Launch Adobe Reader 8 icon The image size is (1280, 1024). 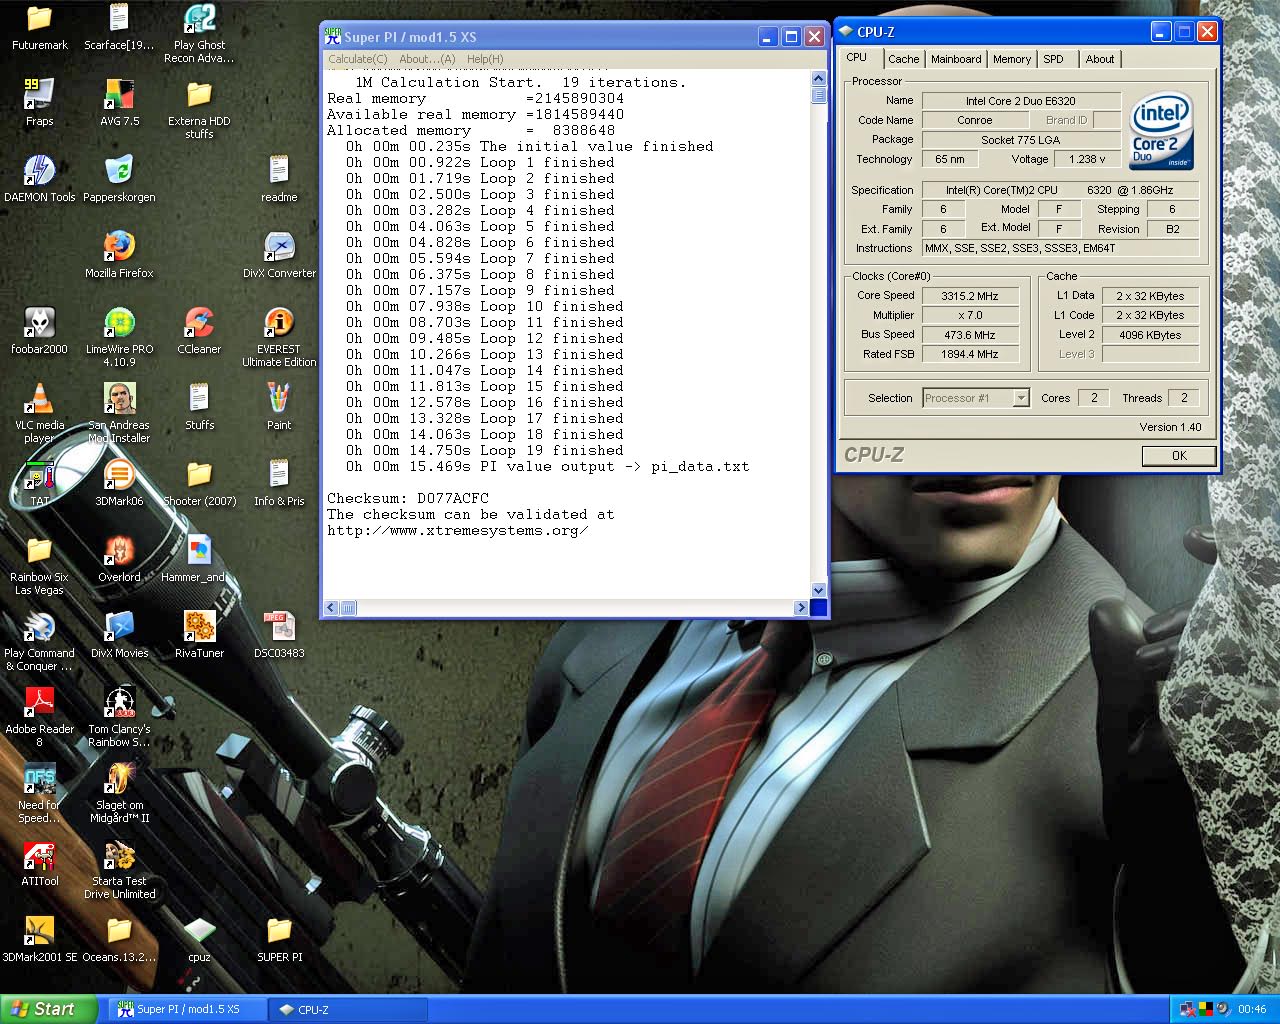click(x=39, y=703)
